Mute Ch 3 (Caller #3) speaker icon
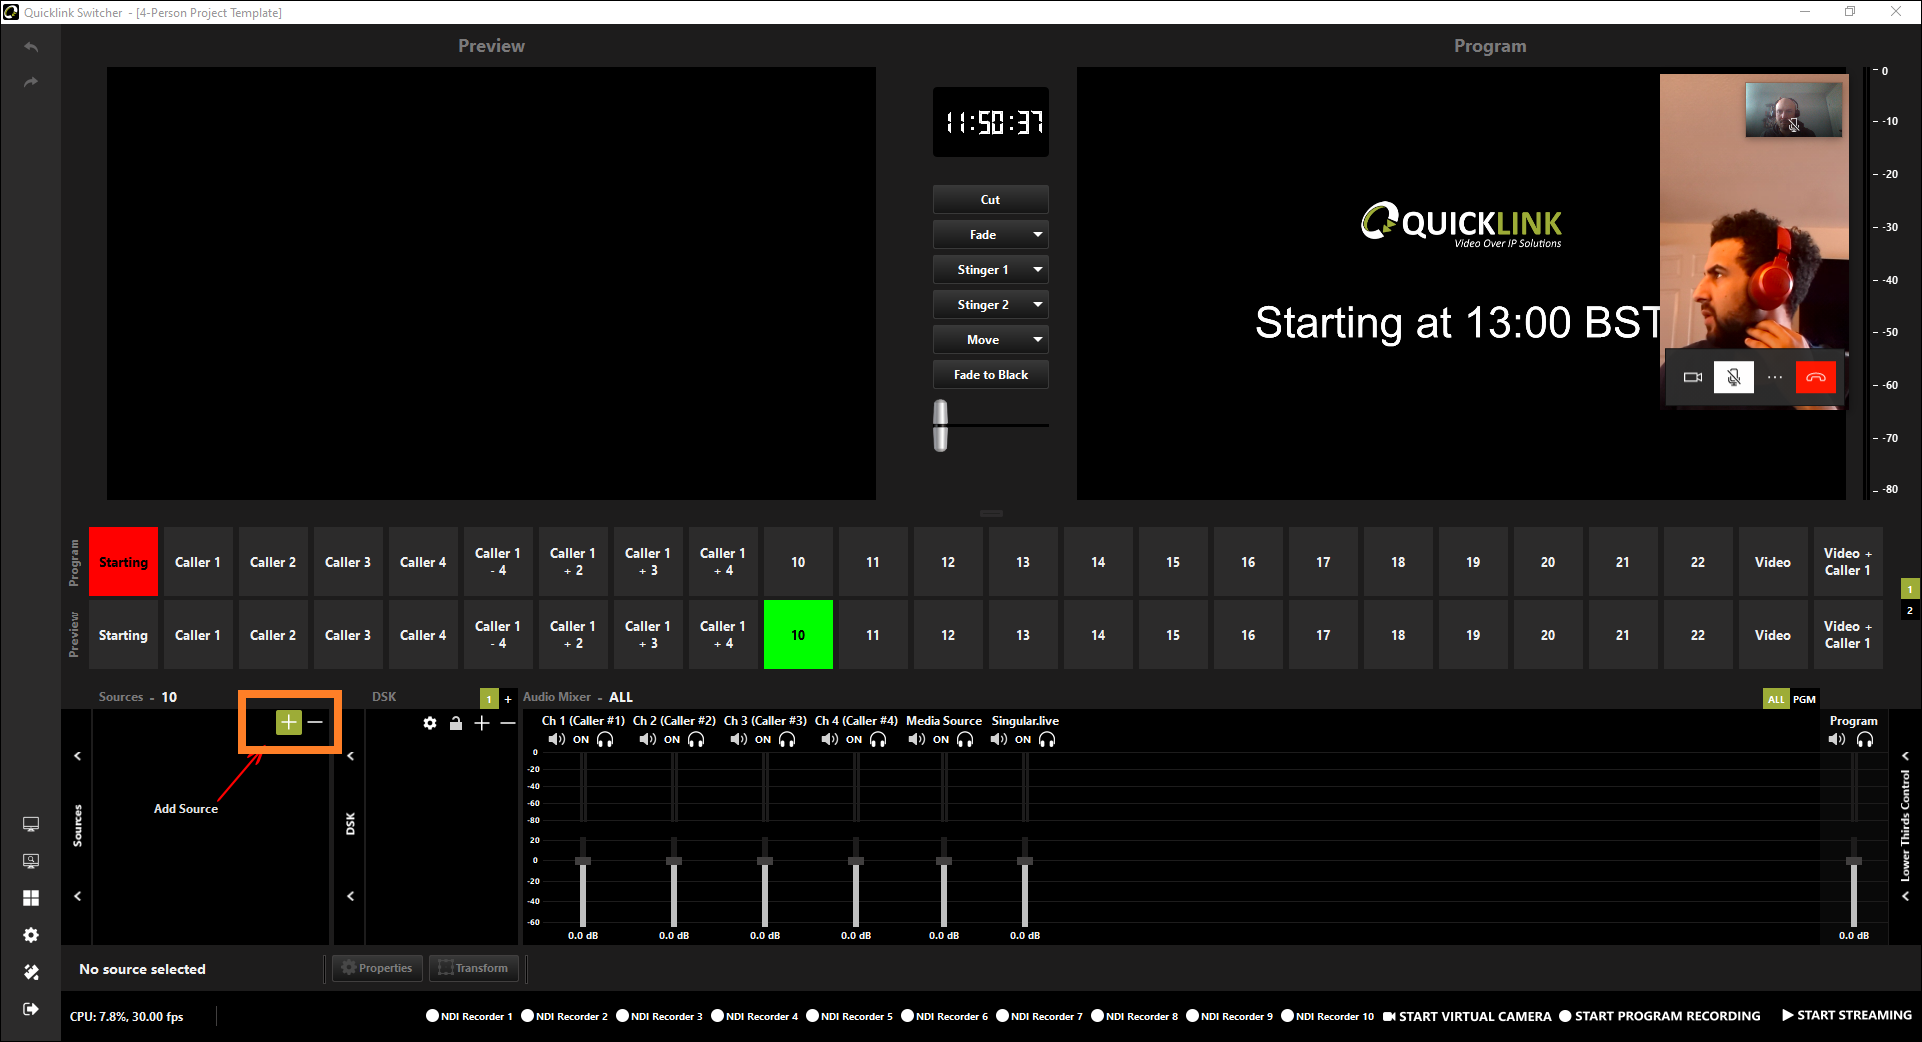Screen dimensions: 1922x1042 (x=739, y=739)
